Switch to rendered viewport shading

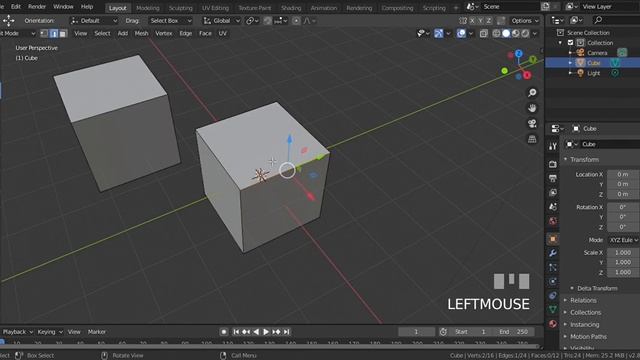point(525,33)
